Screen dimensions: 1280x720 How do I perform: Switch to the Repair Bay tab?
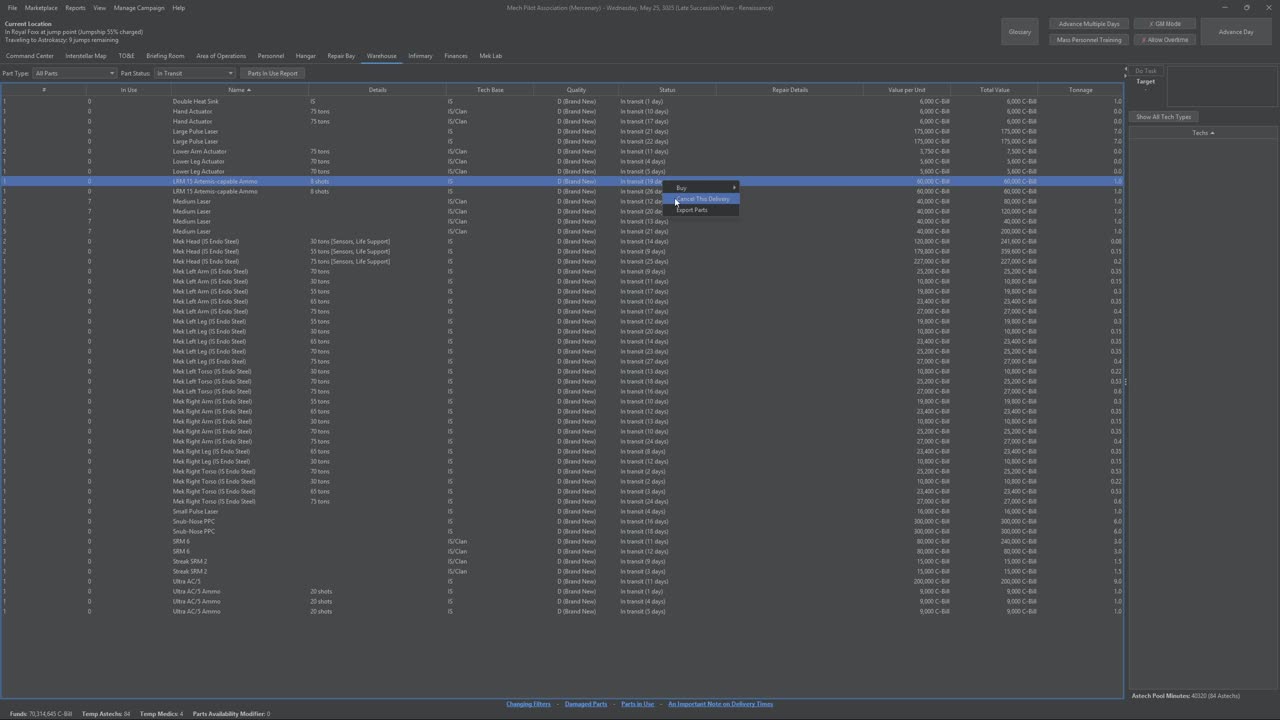(x=341, y=56)
